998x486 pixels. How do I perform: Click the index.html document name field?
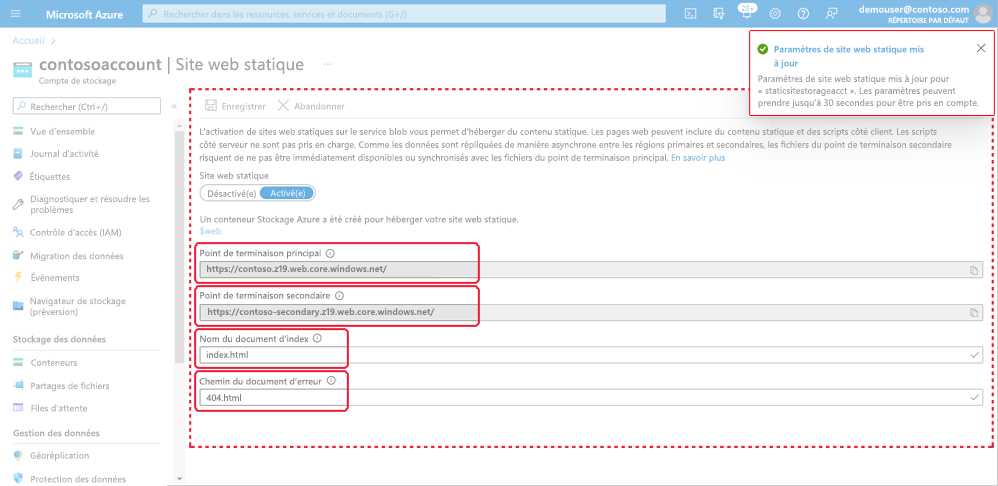[x=591, y=354]
